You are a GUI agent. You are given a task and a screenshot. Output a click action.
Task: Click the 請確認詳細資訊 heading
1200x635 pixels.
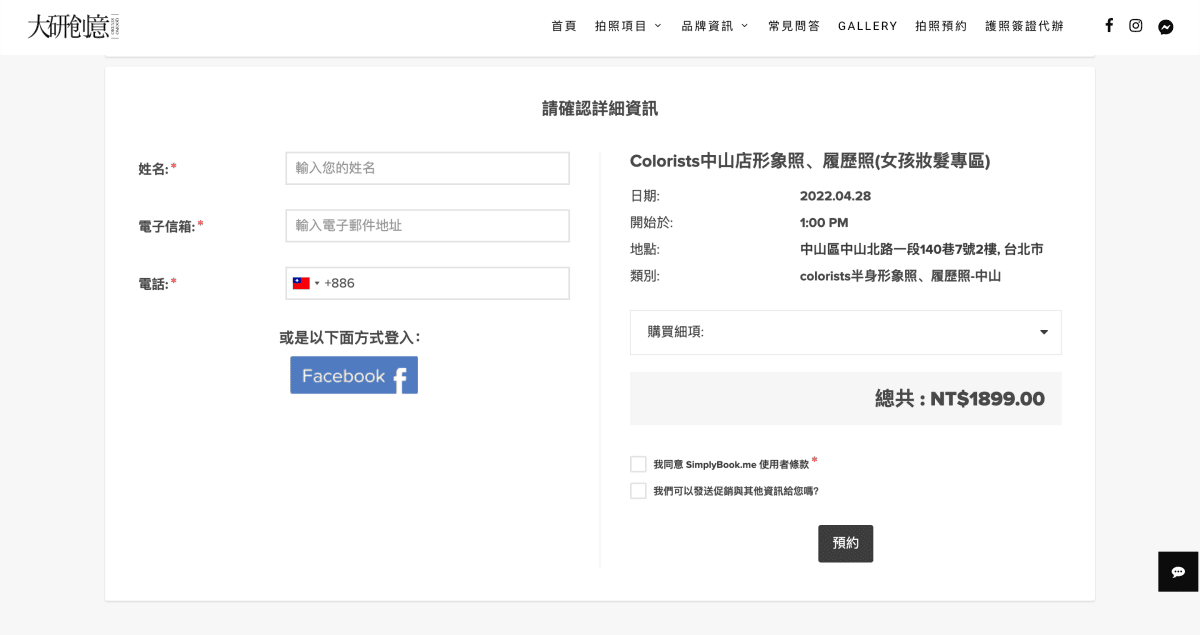click(x=600, y=108)
